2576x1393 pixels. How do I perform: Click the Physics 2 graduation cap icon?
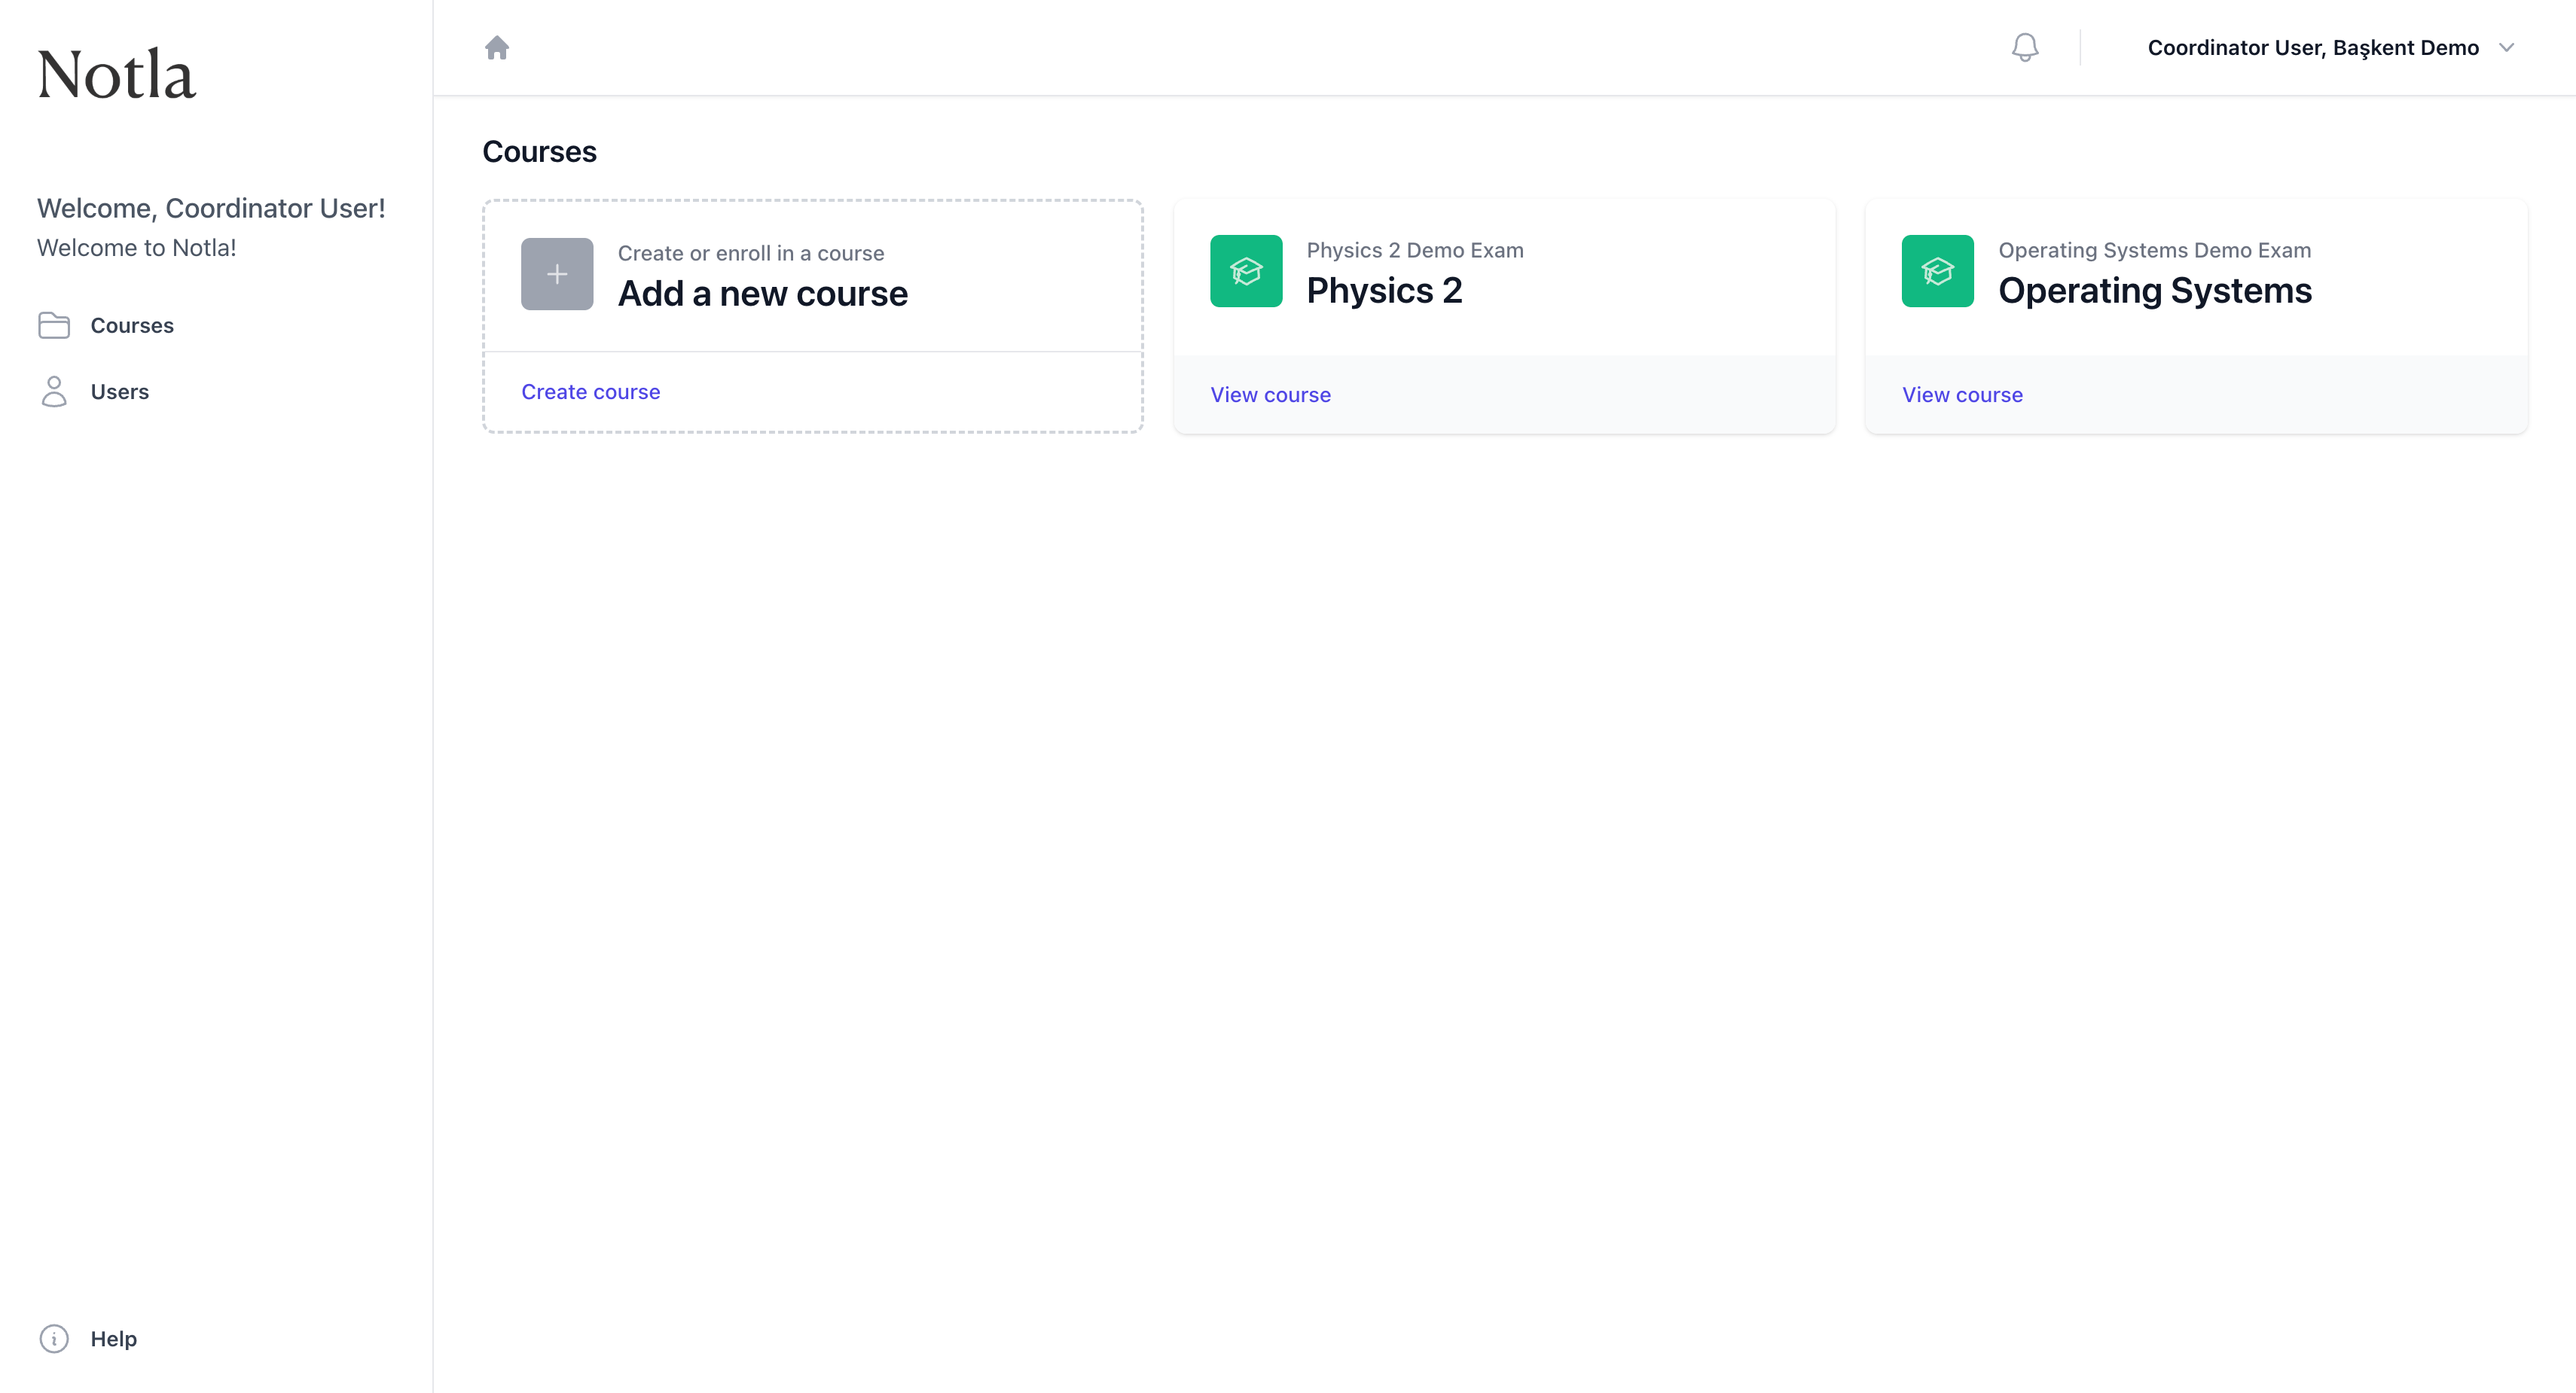click(1246, 271)
